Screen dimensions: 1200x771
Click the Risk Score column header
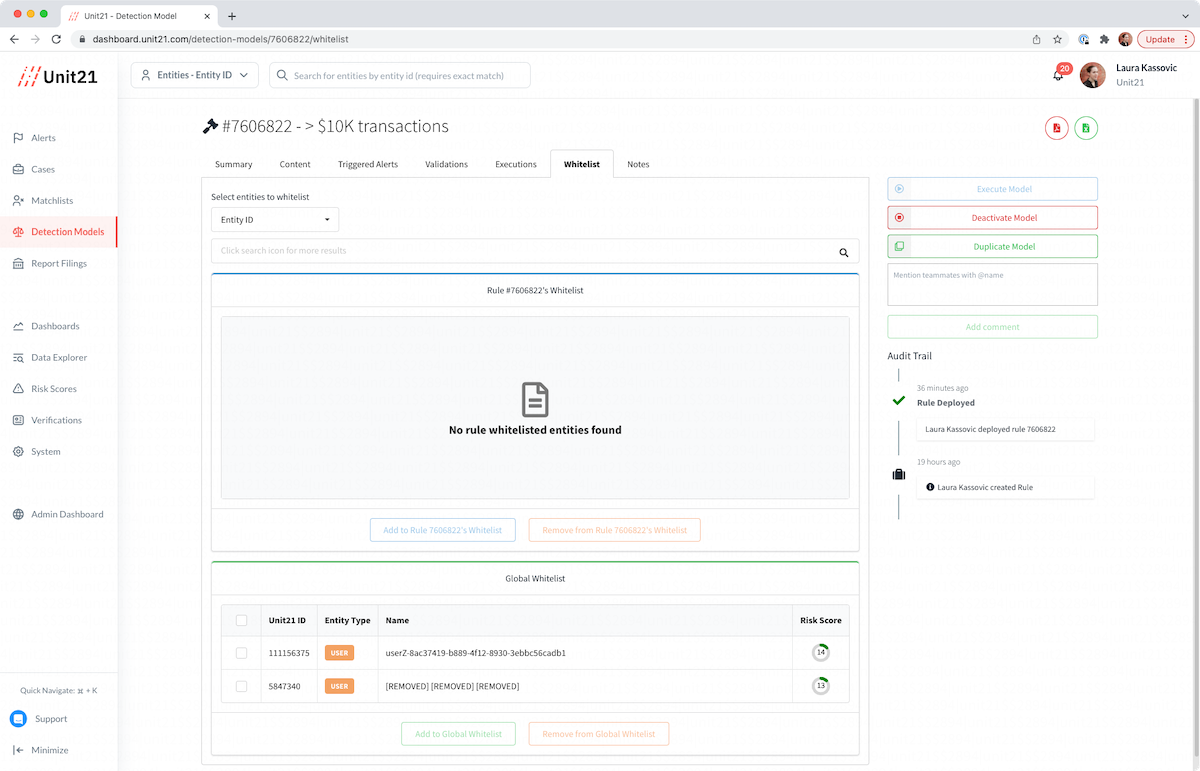(x=821, y=620)
